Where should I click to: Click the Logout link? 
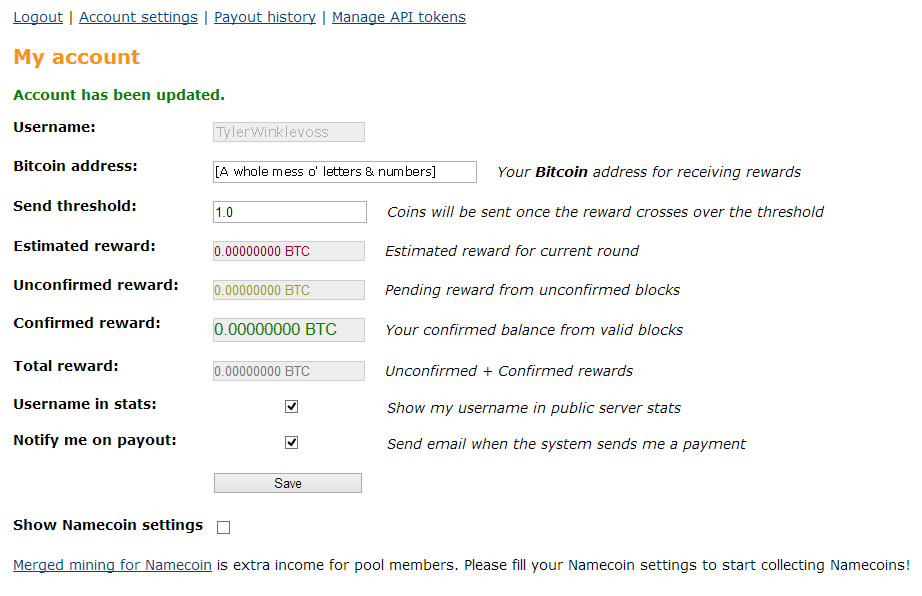point(38,17)
